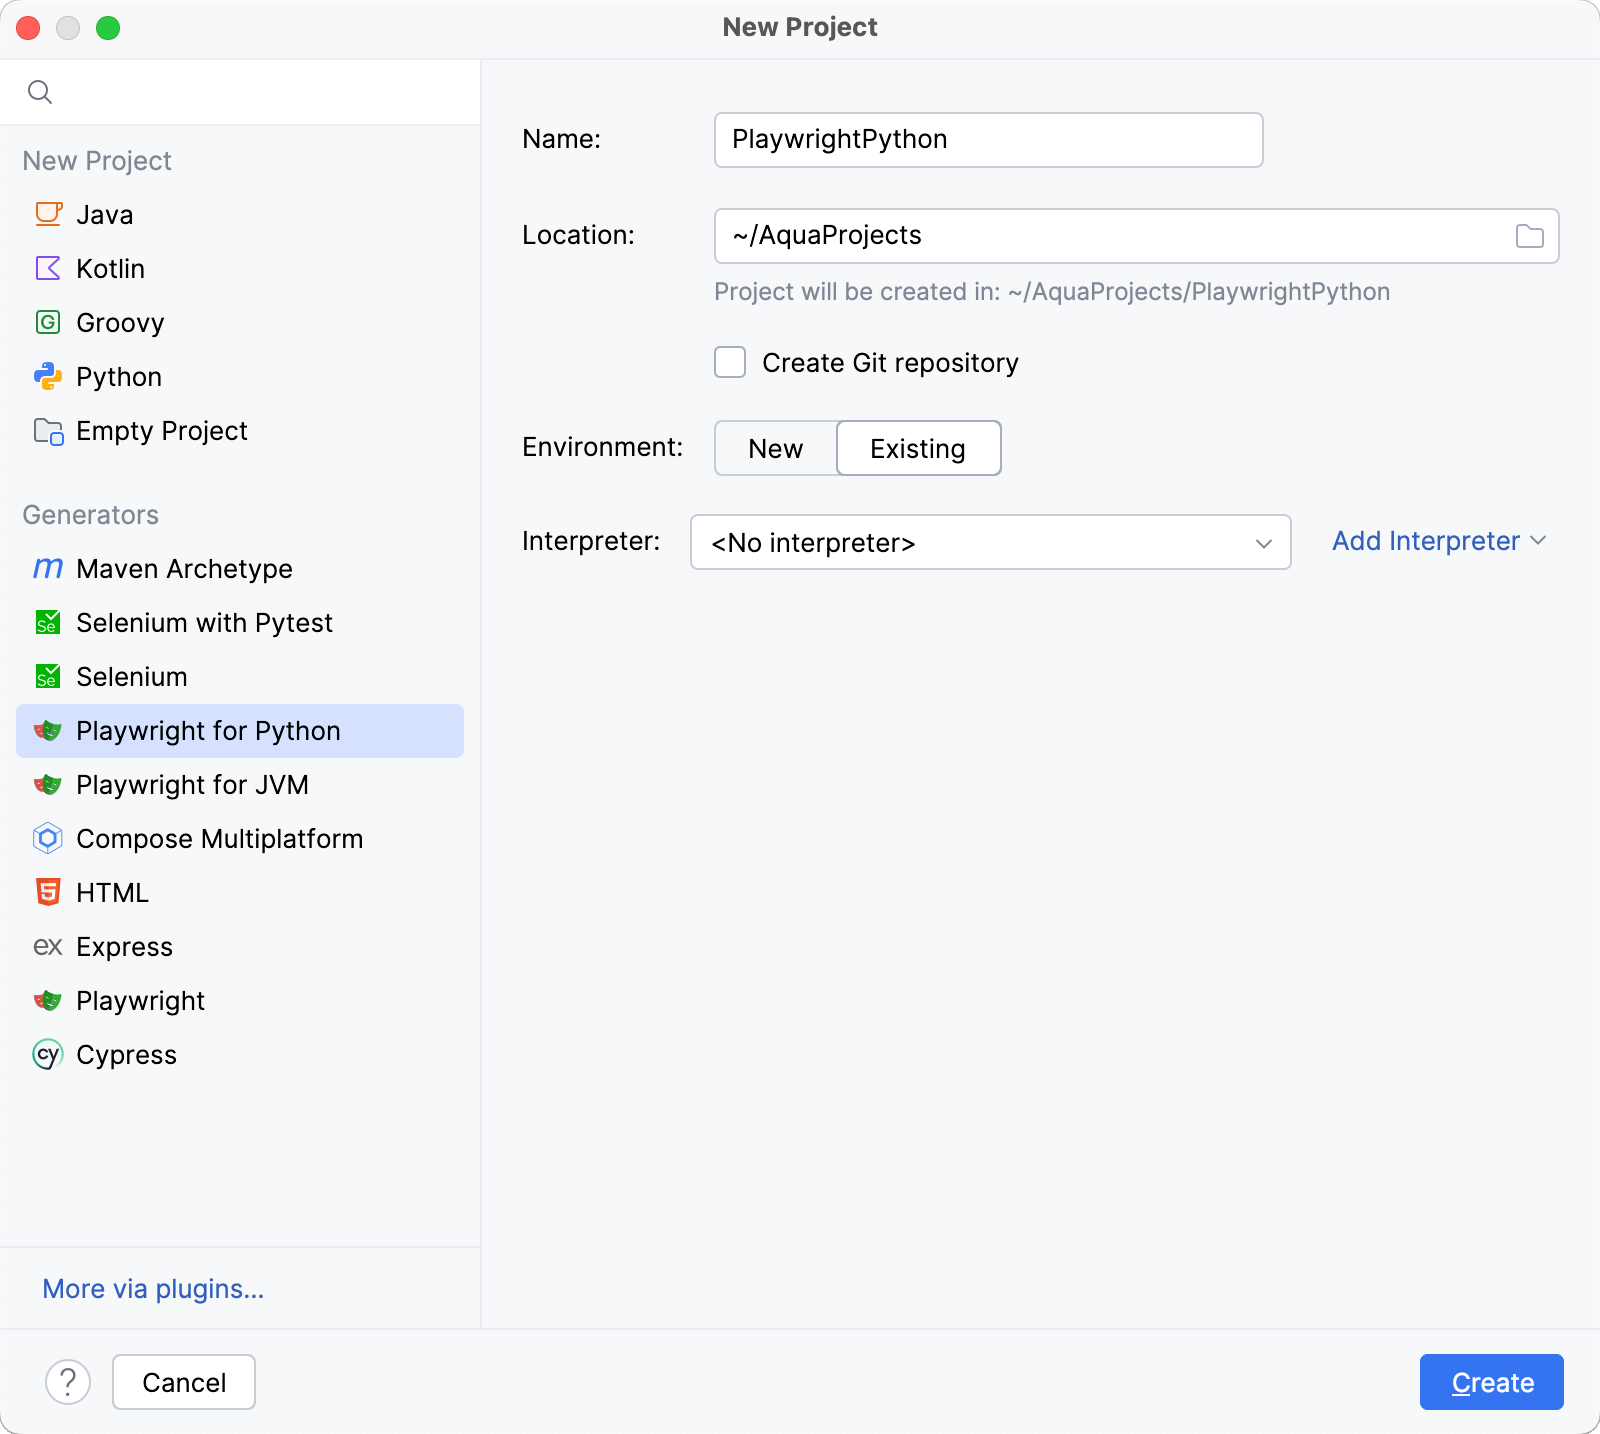
Task: Switch environment to New
Action: tap(776, 448)
